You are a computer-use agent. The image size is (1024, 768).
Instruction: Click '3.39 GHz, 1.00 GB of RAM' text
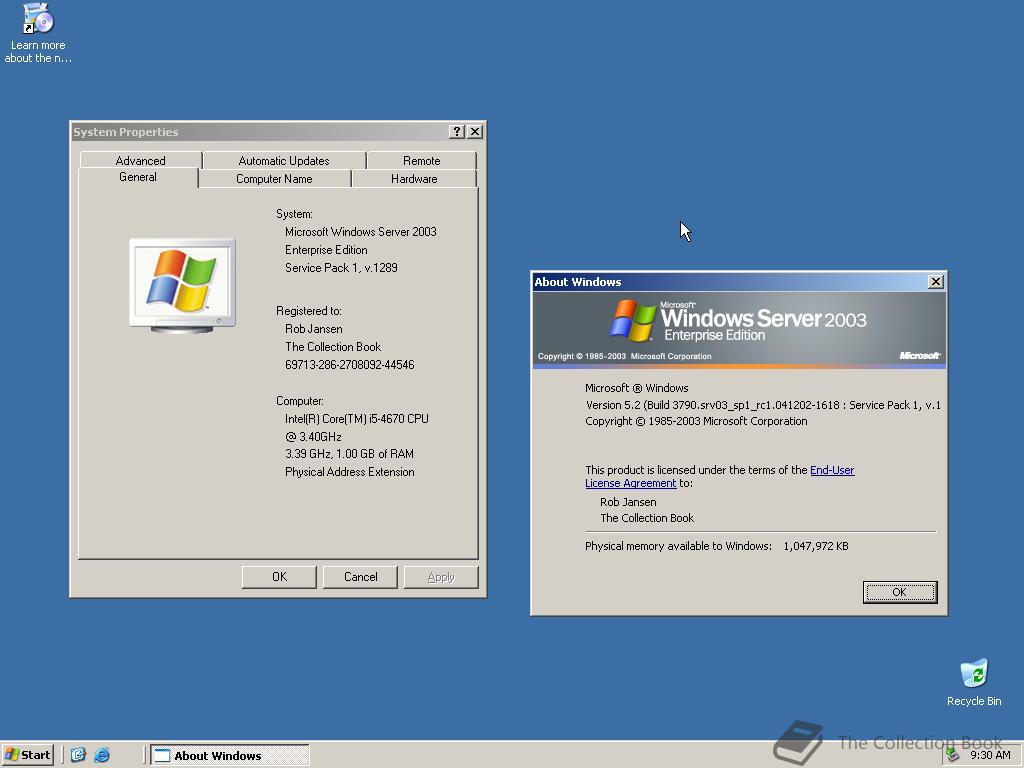[x=349, y=454]
